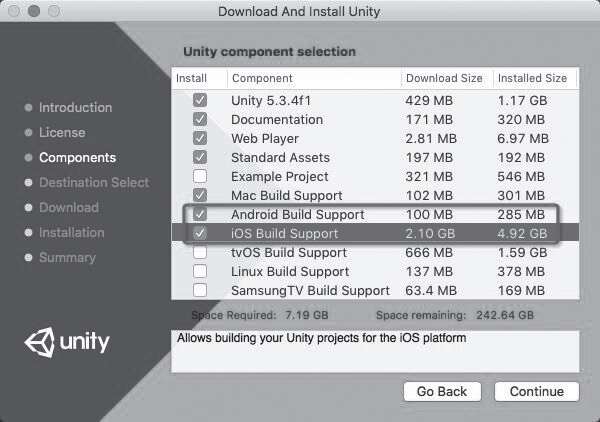Click the 546 MB installed size cell
Viewport: 600px width, 422px height.
[521, 176]
